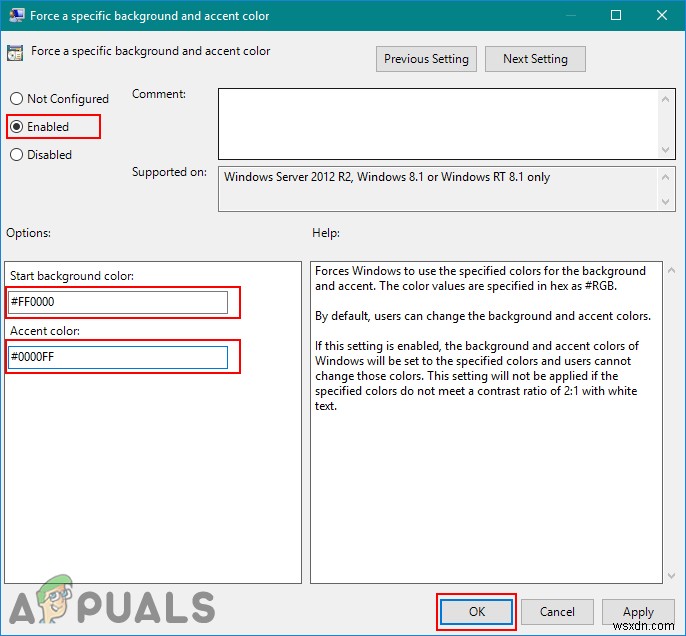This screenshot has width=686, height=636.
Task: Focus the Accent color input field
Action: [x=118, y=357]
